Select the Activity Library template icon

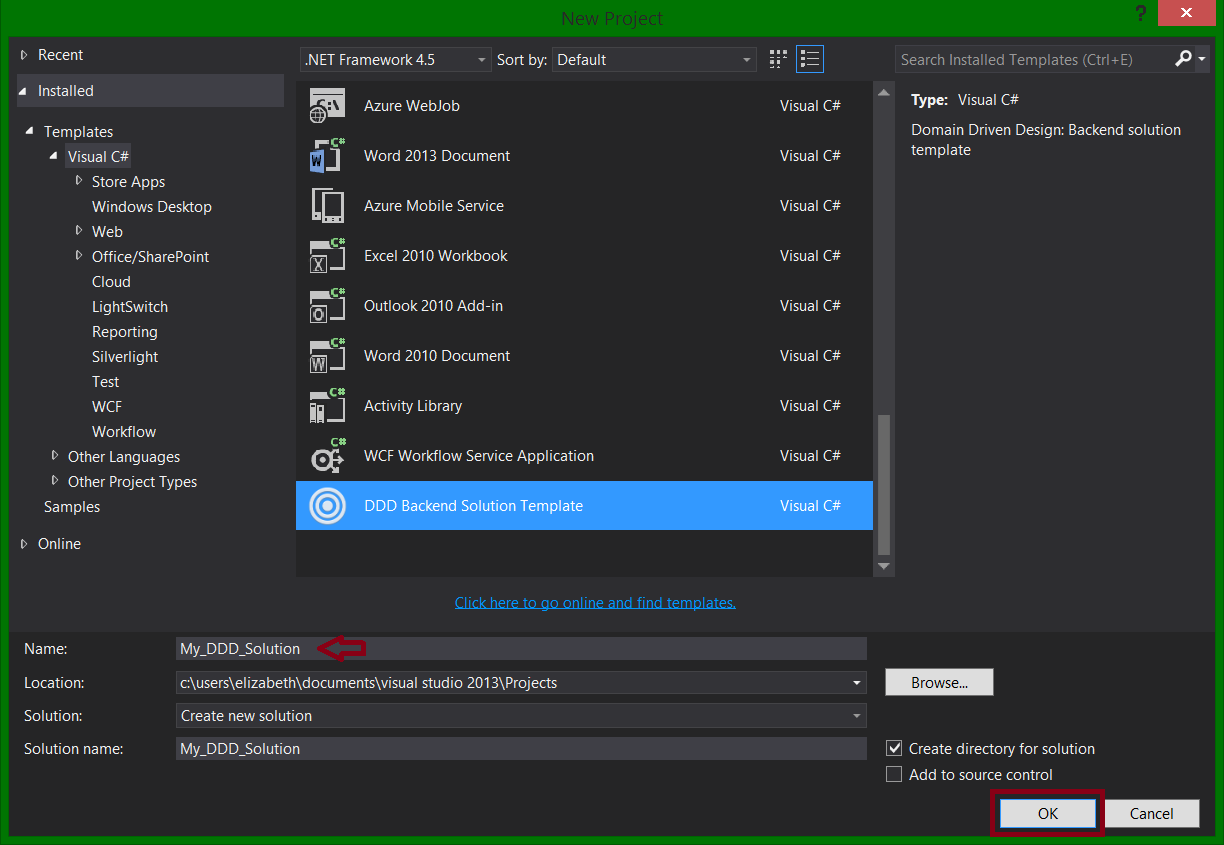coord(326,405)
